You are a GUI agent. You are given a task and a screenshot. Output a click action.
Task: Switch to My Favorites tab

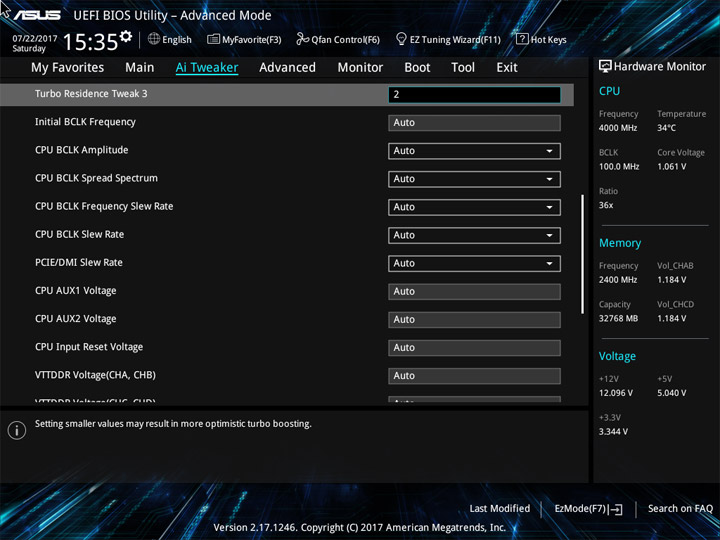click(68, 68)
